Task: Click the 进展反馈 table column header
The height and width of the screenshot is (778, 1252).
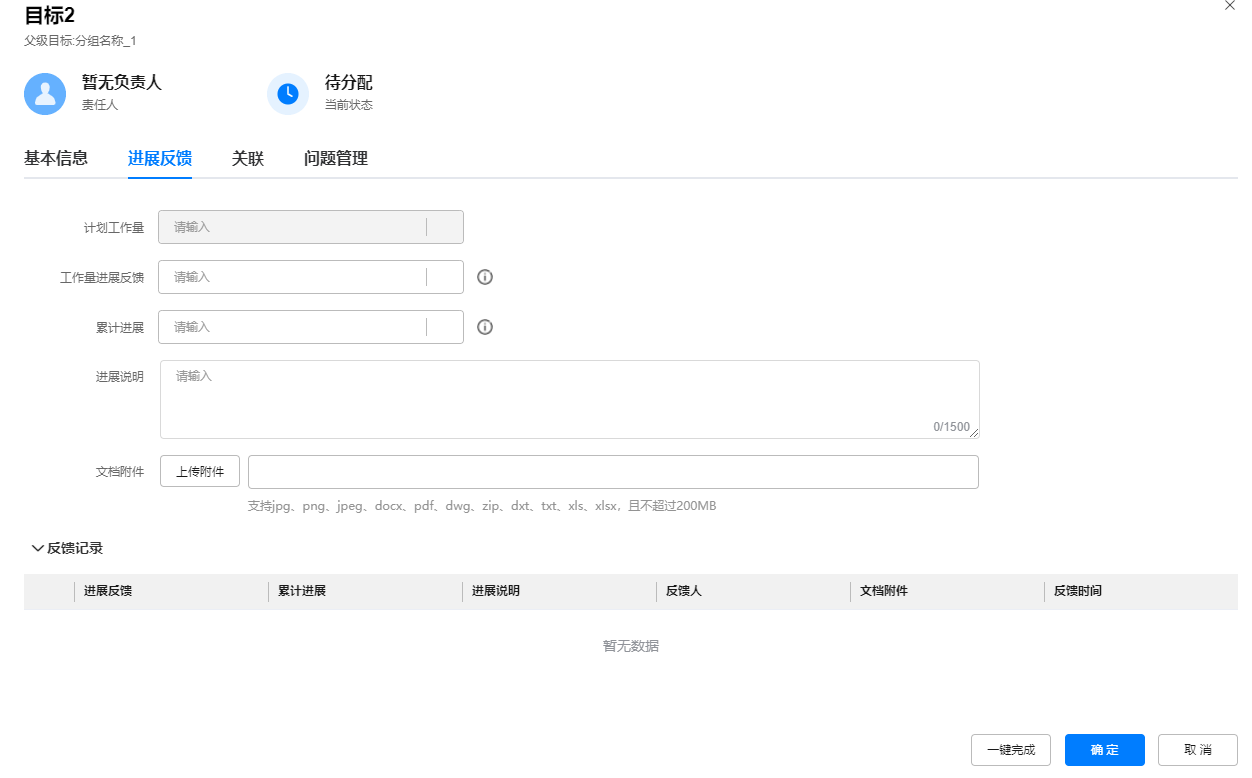Action: (108, 591)
